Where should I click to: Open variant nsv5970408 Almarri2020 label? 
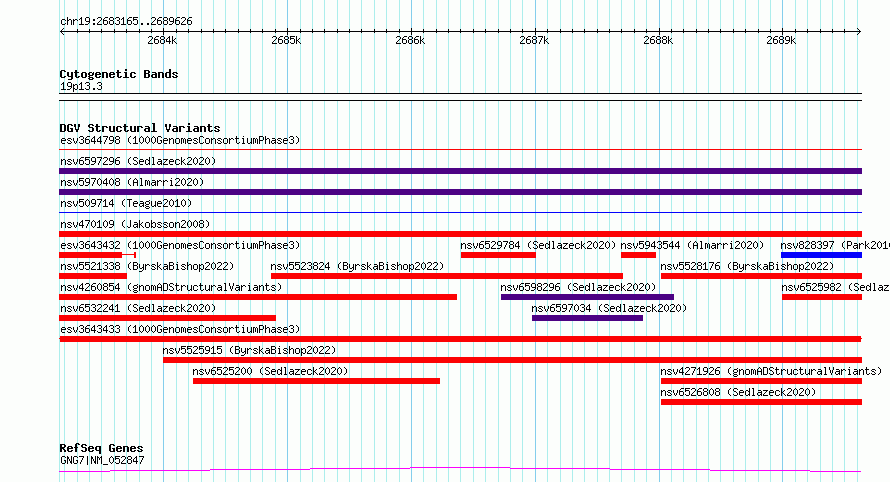coord(132,182)
